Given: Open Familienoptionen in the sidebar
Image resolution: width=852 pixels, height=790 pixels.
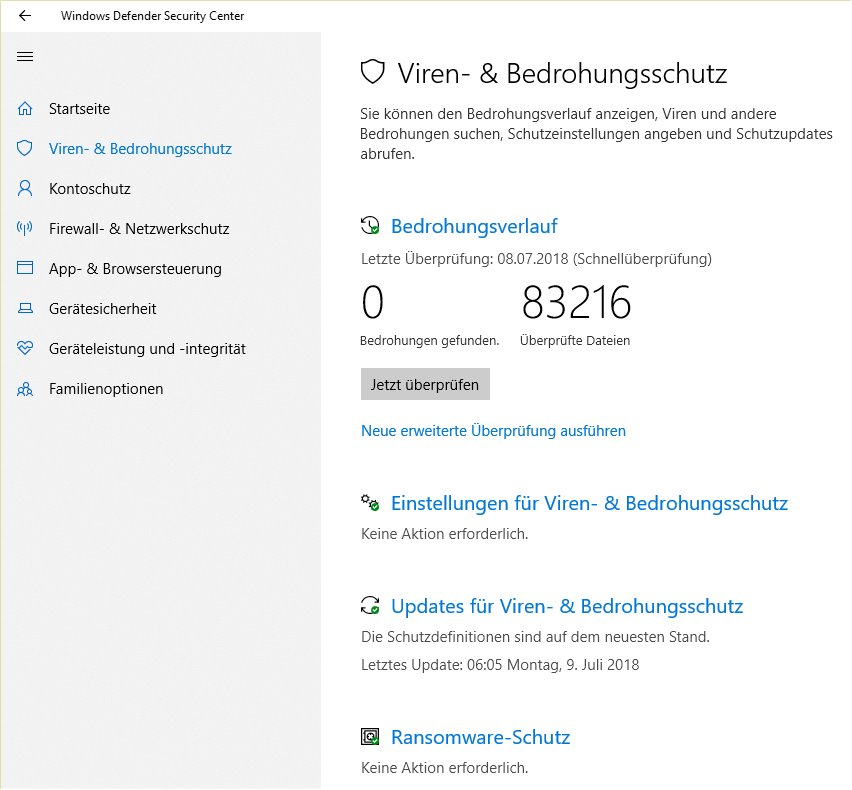Looking at the screenshot, I should [106, 389].
